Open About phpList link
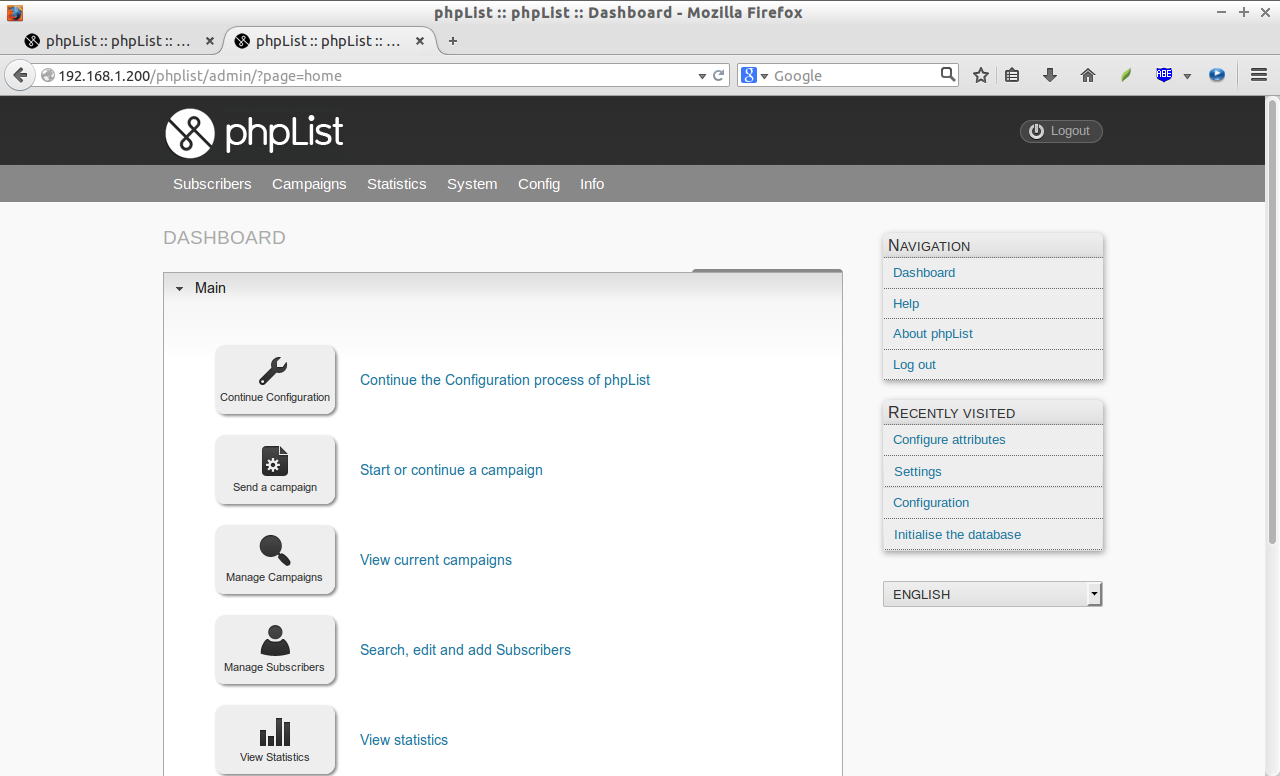This screenshot has height=776, width=1280. [933, 334]
